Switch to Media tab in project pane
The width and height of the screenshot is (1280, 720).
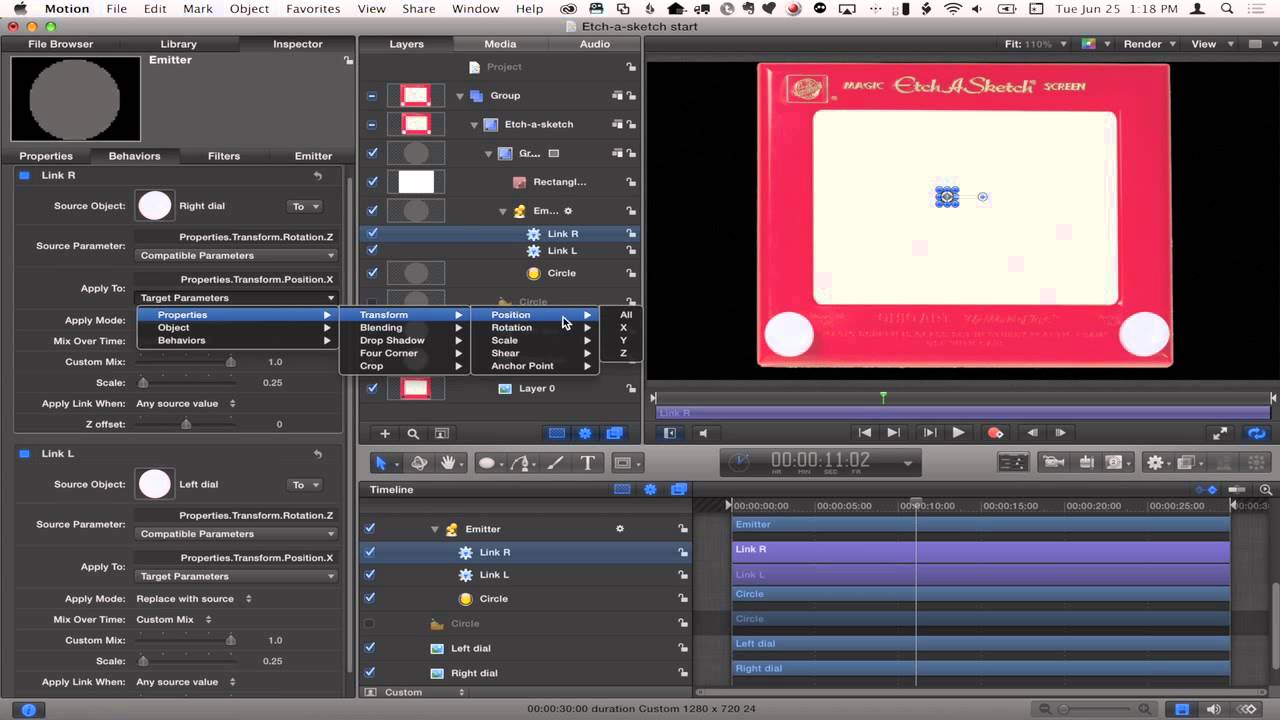[500, 44]
